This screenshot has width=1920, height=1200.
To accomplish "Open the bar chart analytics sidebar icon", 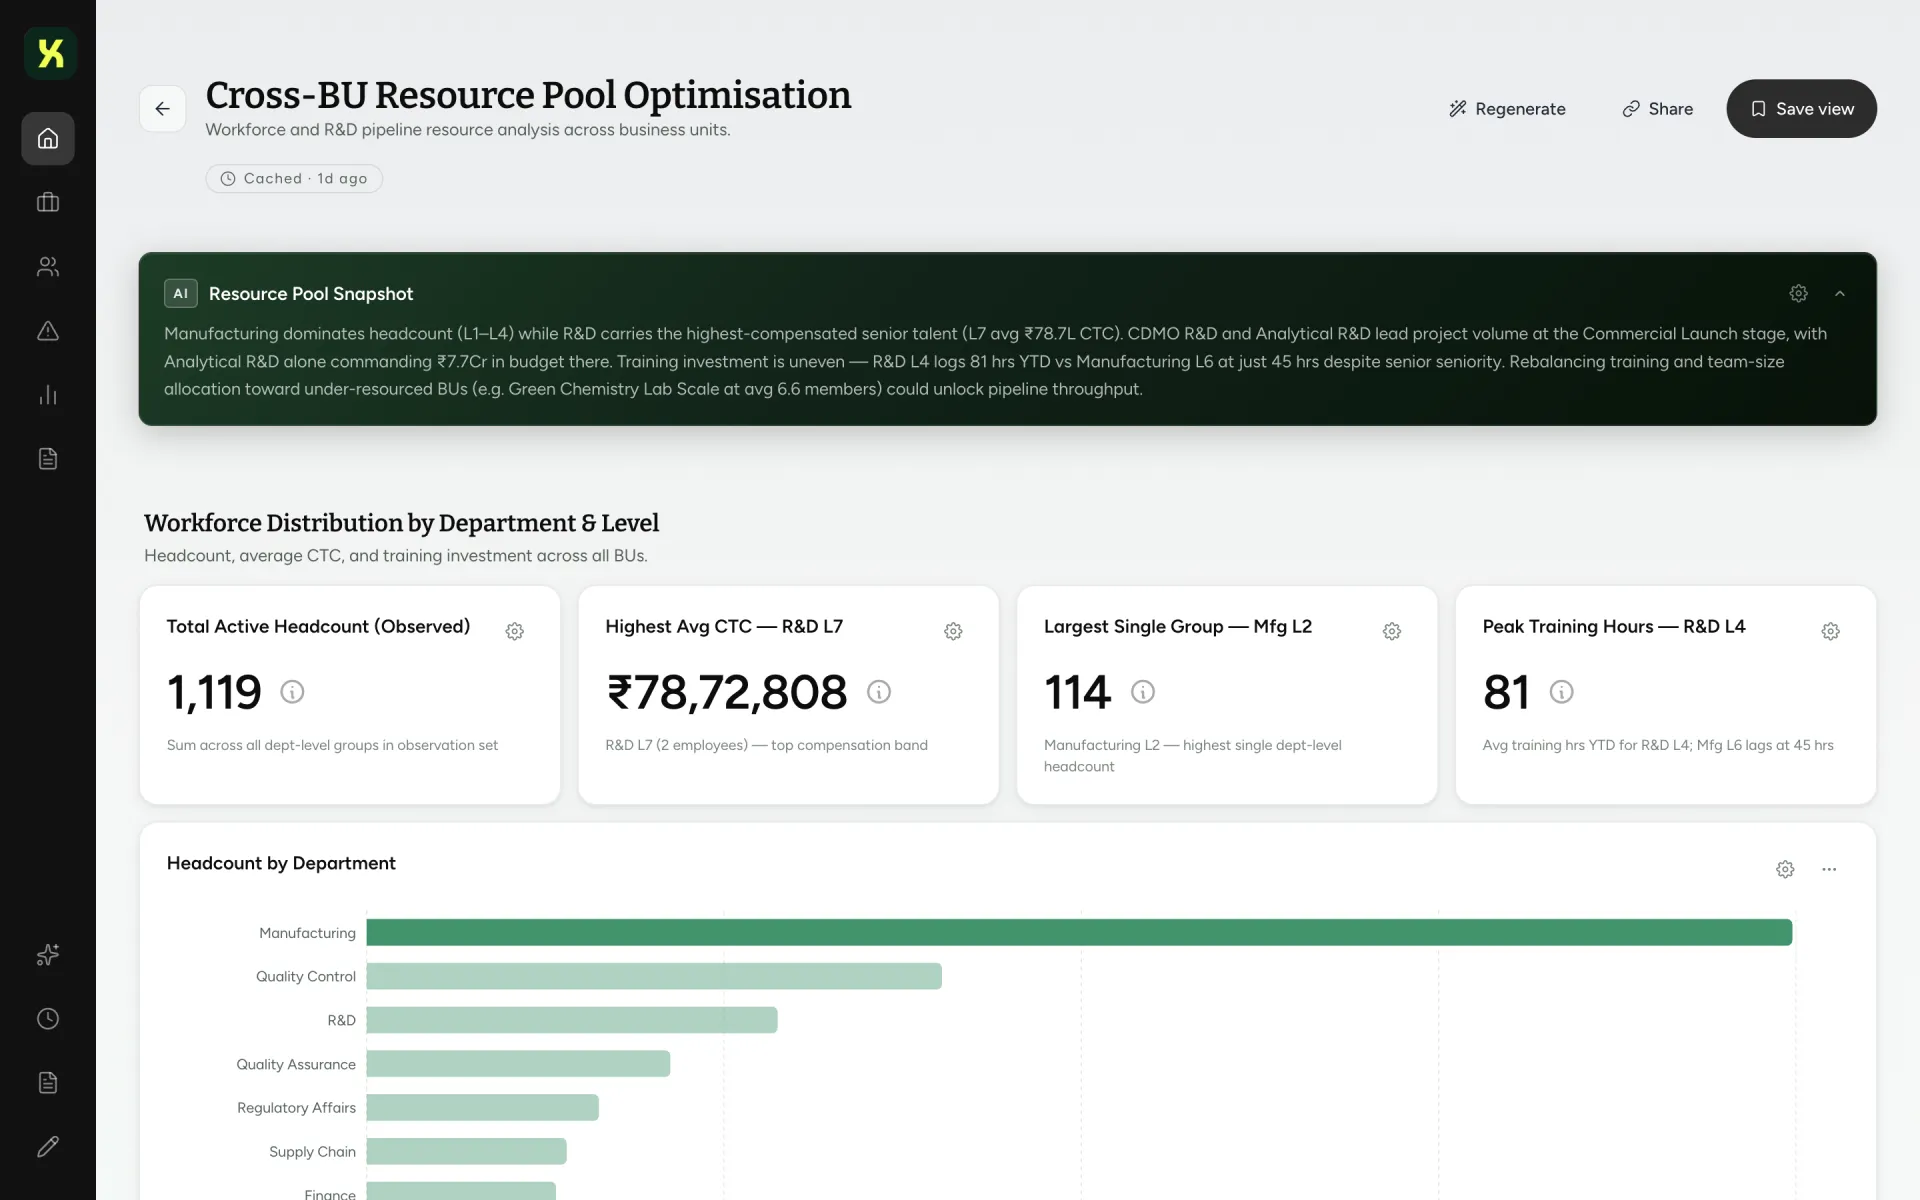I will pyautogui.click(x=48, y=395).
